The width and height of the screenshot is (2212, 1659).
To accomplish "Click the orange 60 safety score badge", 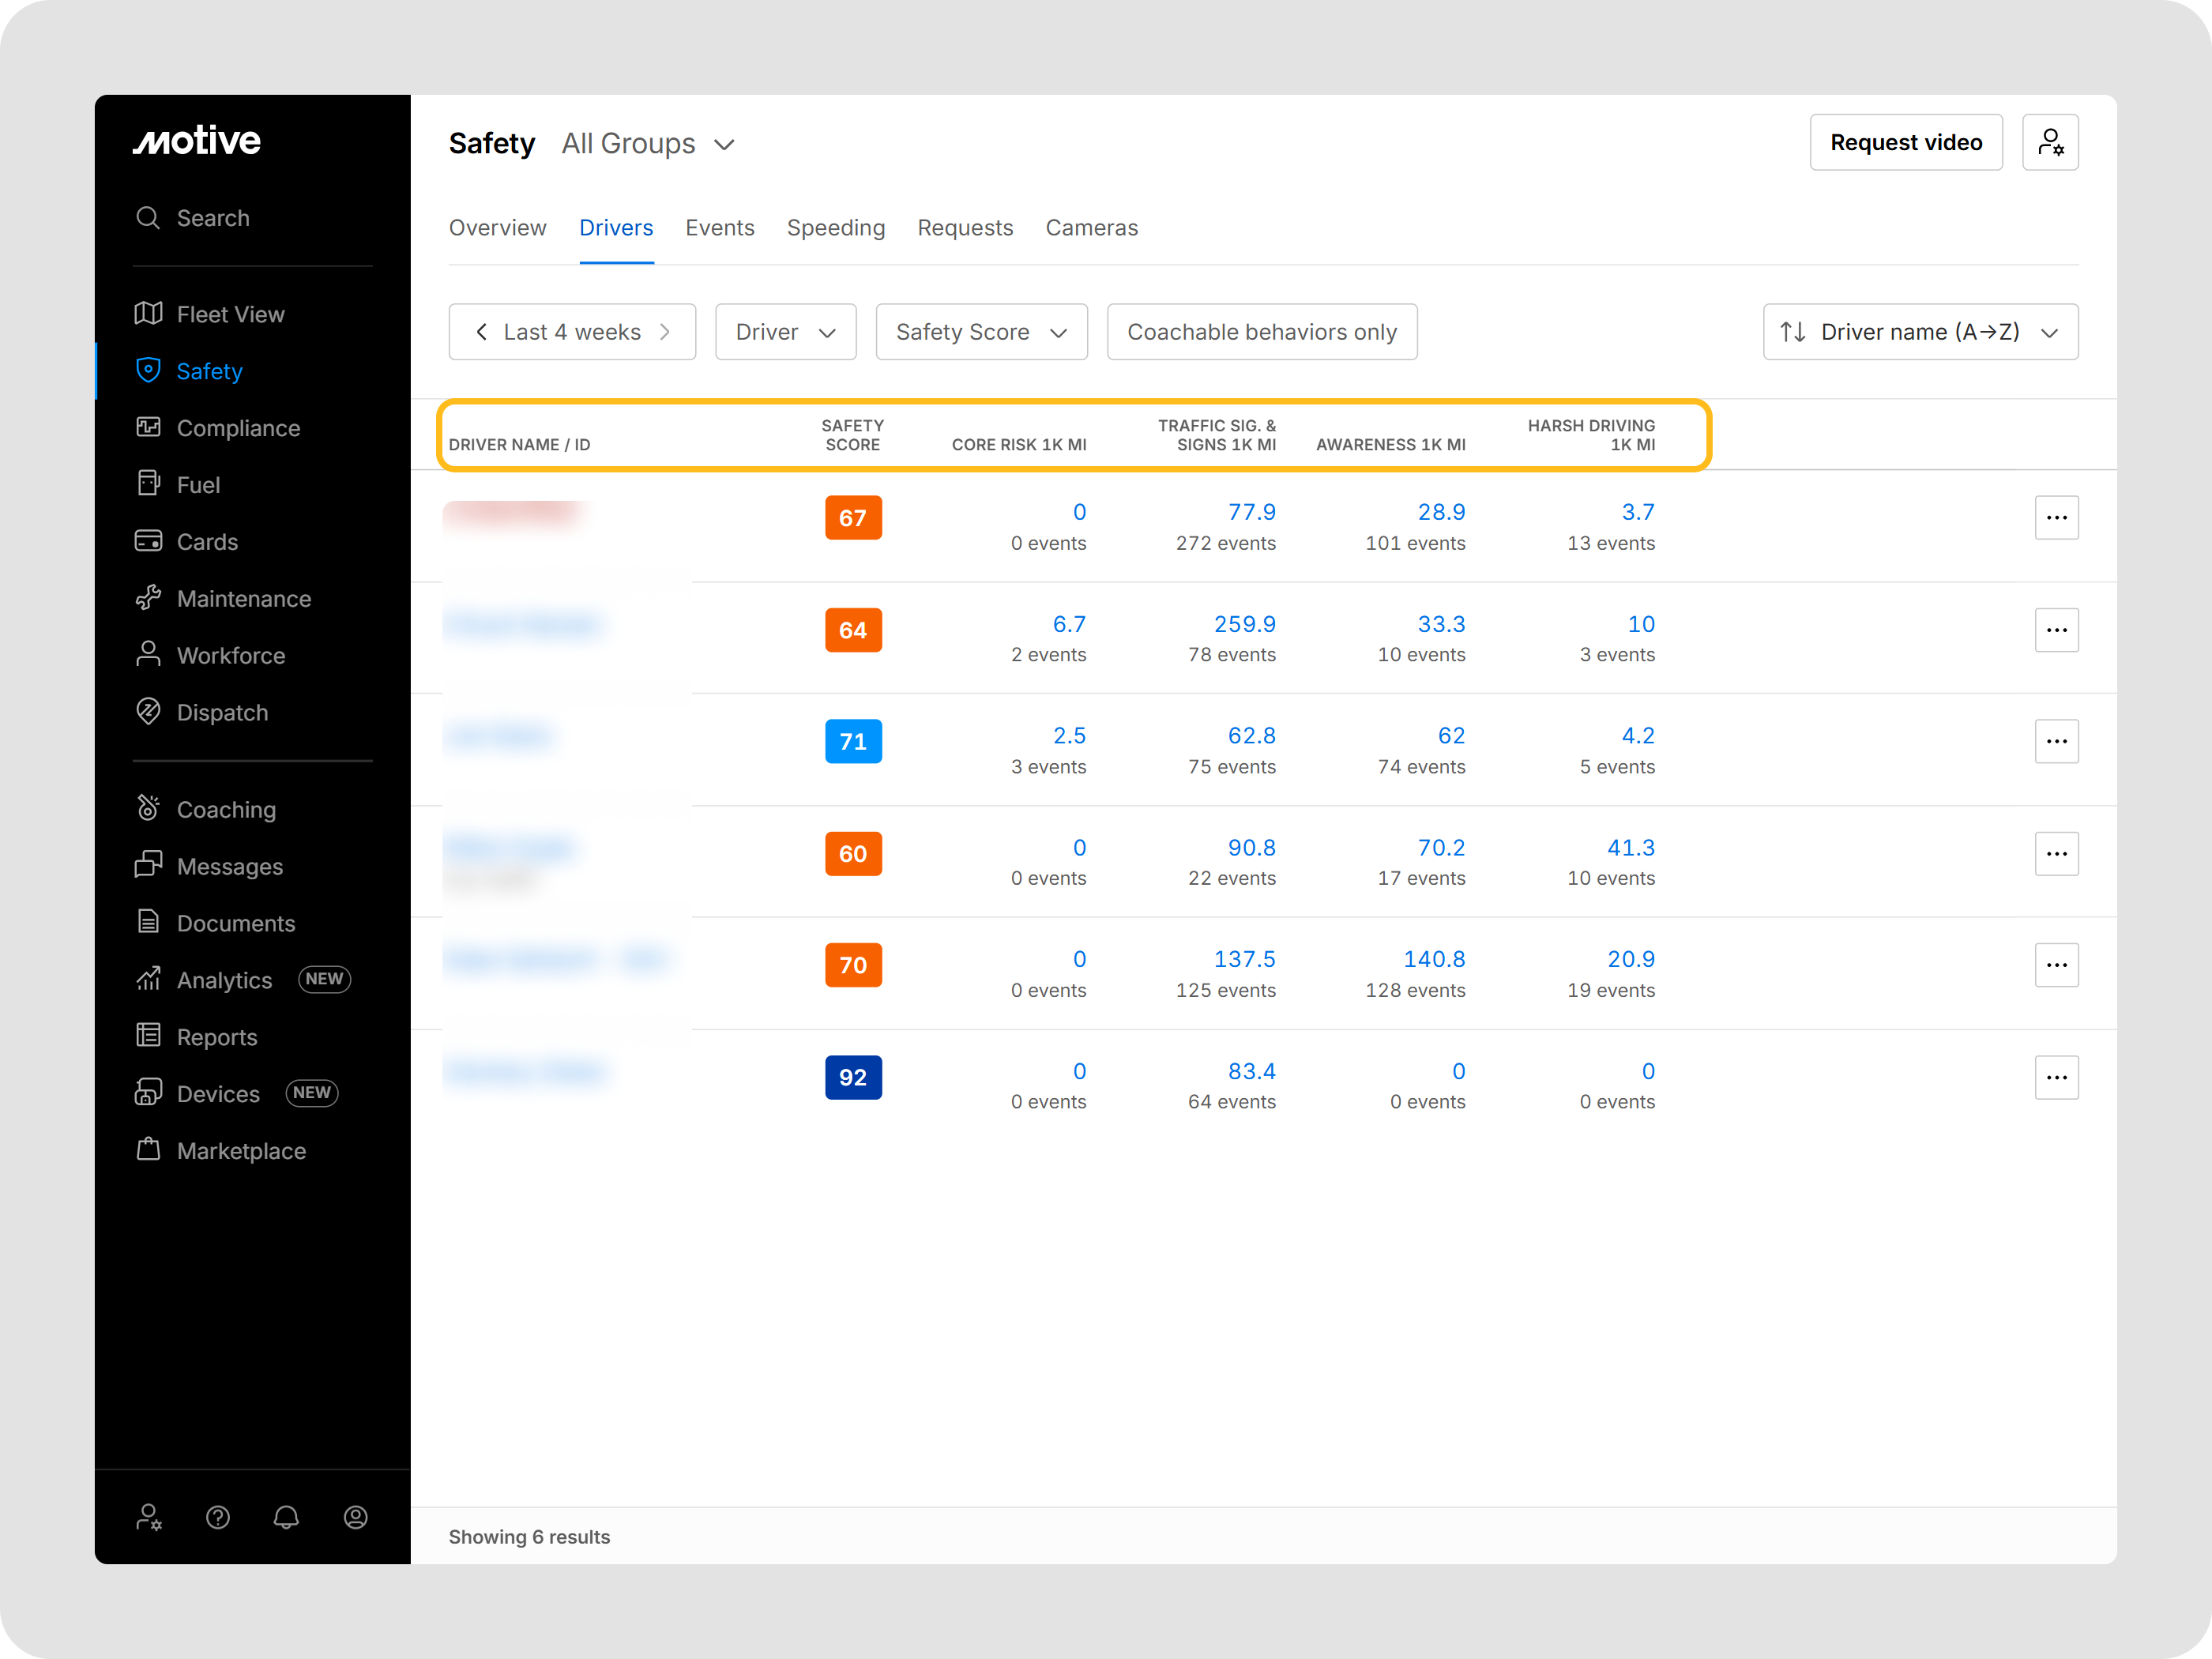I will point(852,854).
